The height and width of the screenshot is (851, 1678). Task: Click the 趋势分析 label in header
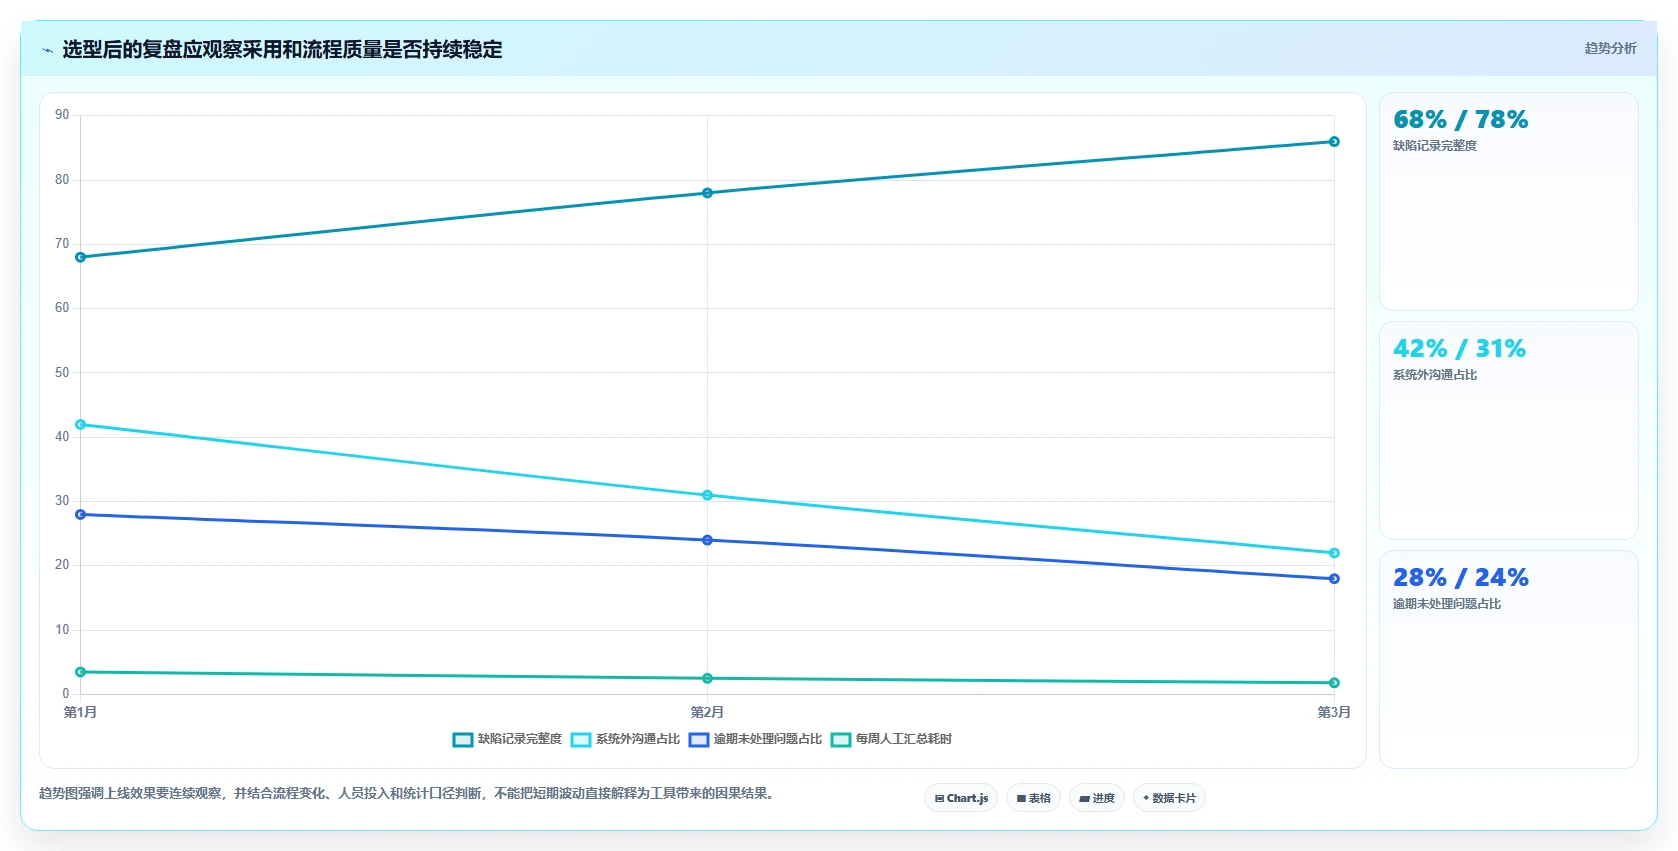[1610, 48]
